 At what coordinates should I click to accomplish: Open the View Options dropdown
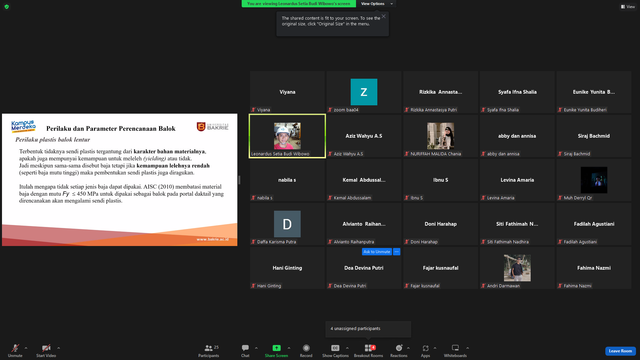tap(377, 4)
